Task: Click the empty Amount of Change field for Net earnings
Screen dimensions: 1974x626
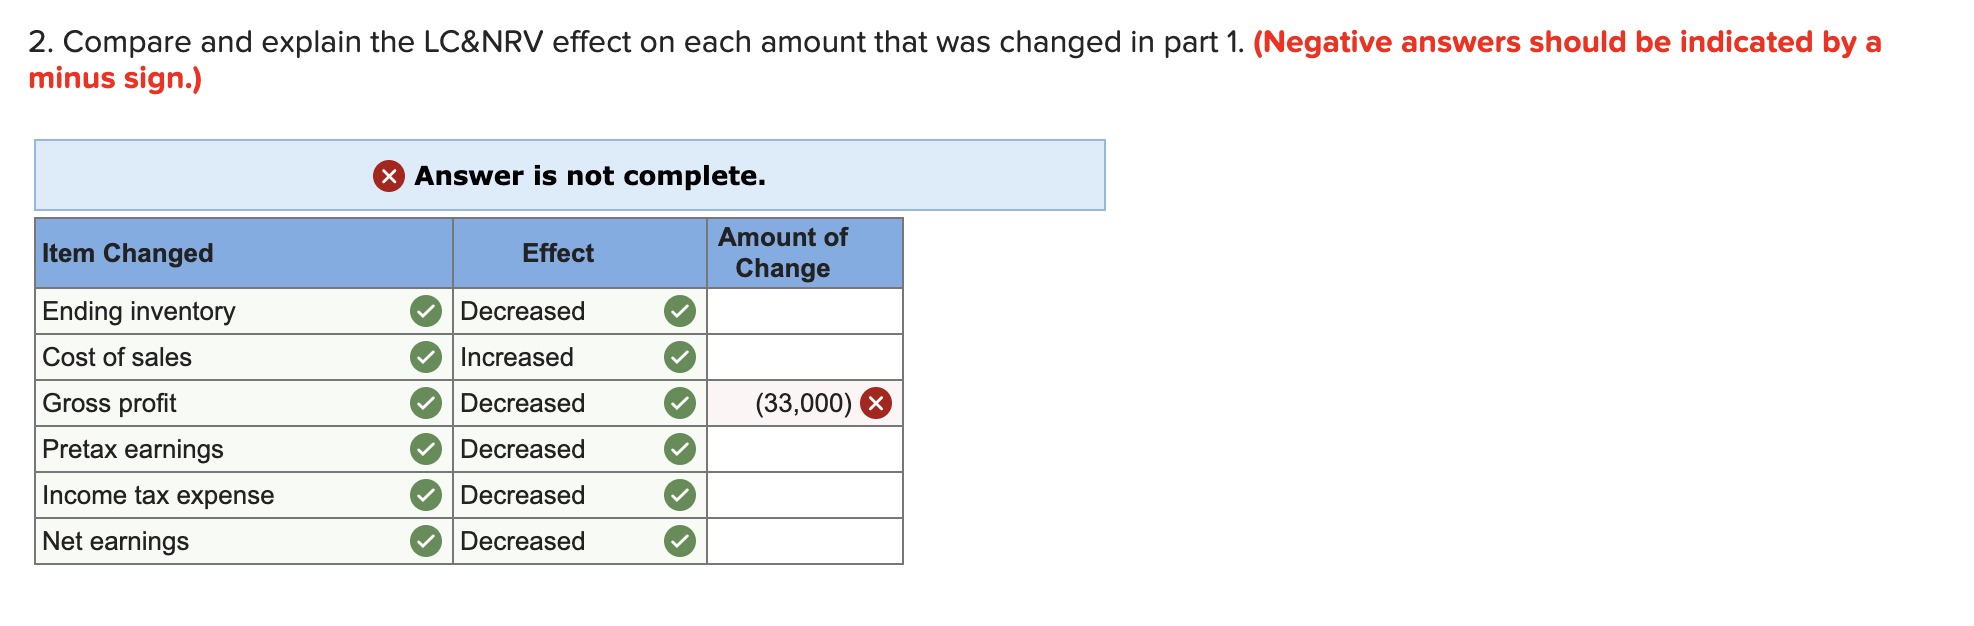Action: pos(804,540)
